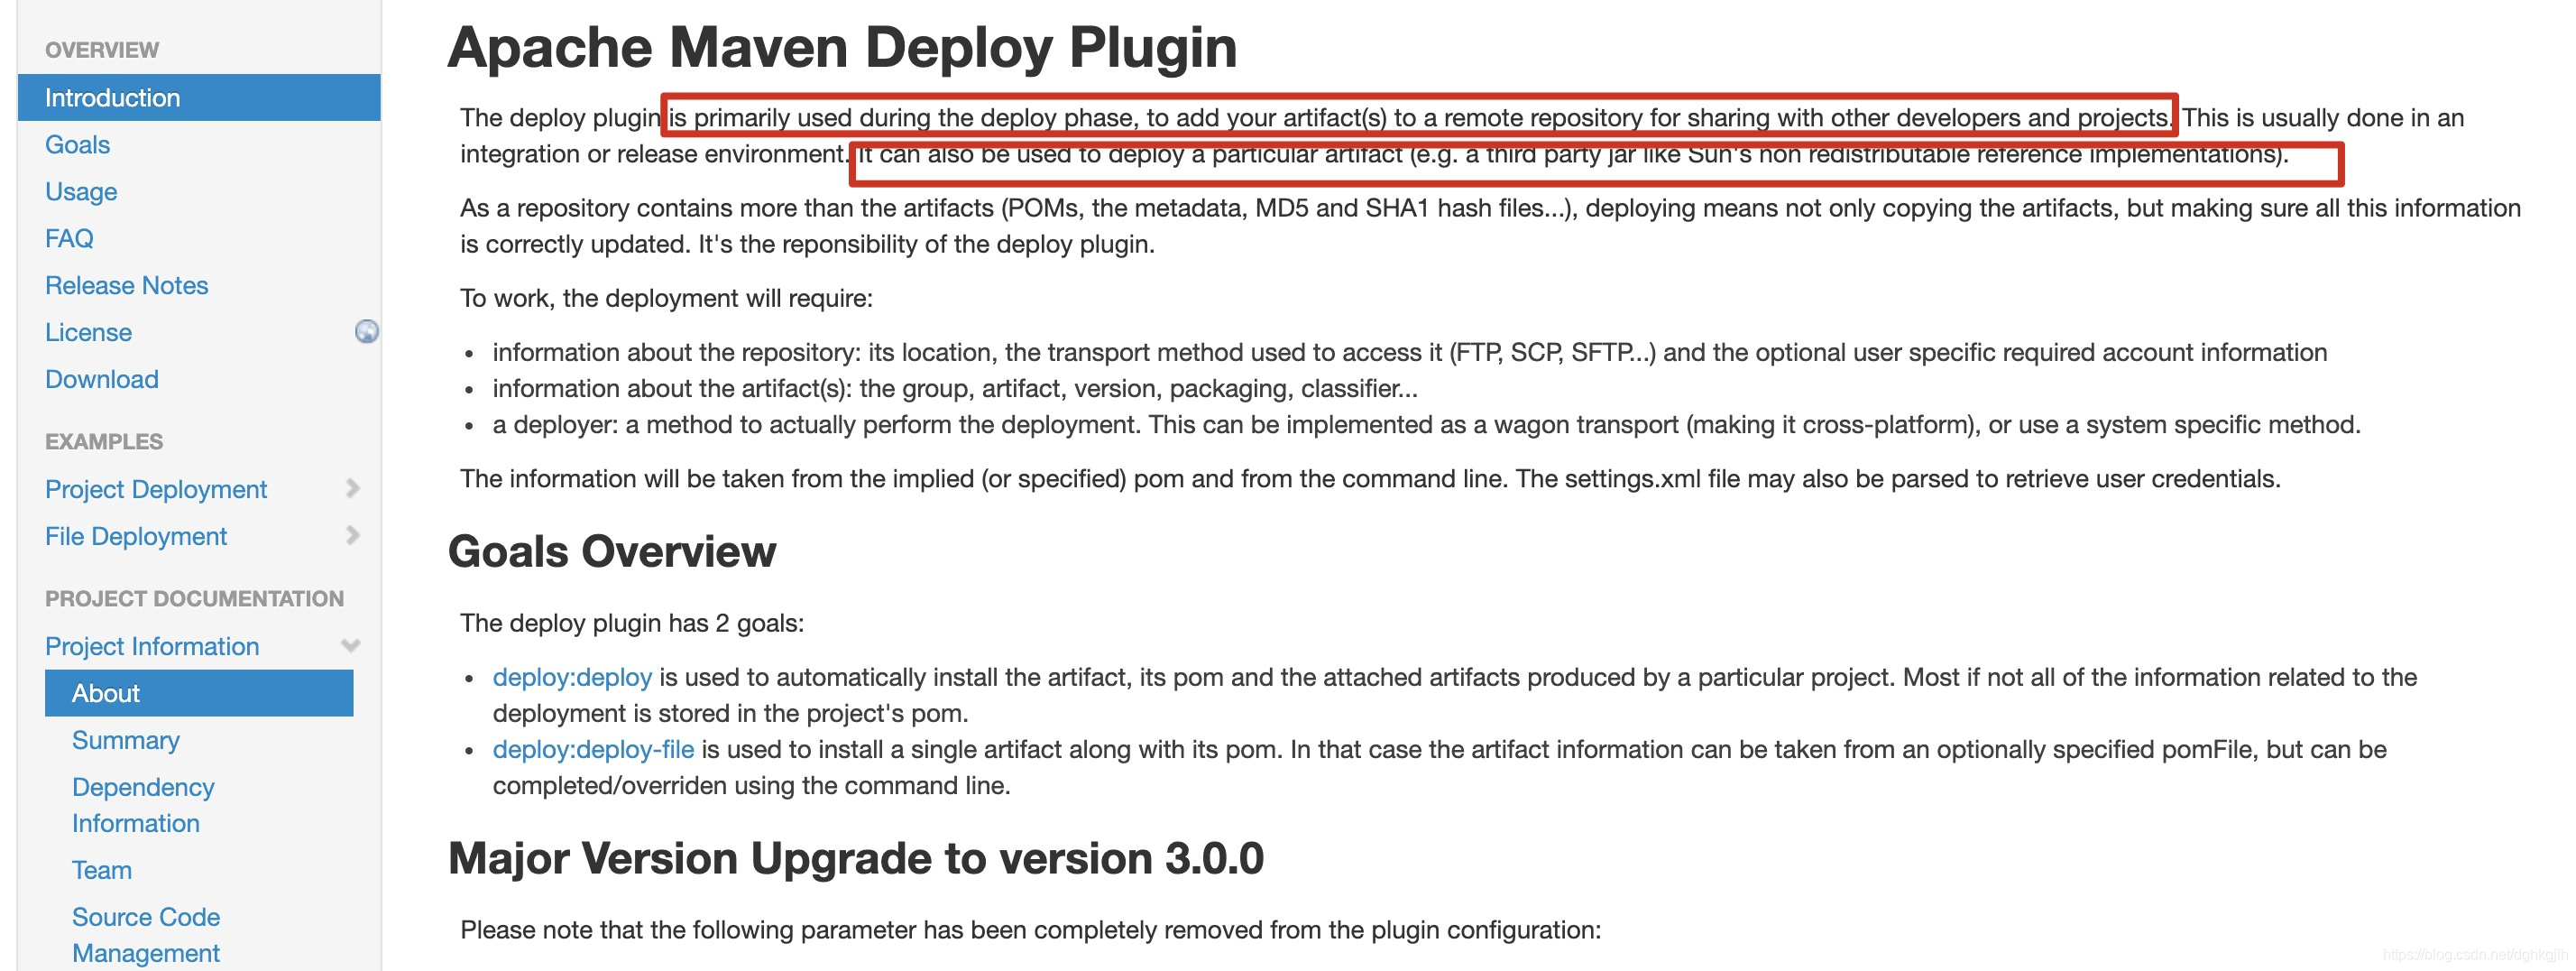Click the sentence mentioning settings.xml file
Screen dimensions: 2576x971
tap(1898, 478)
